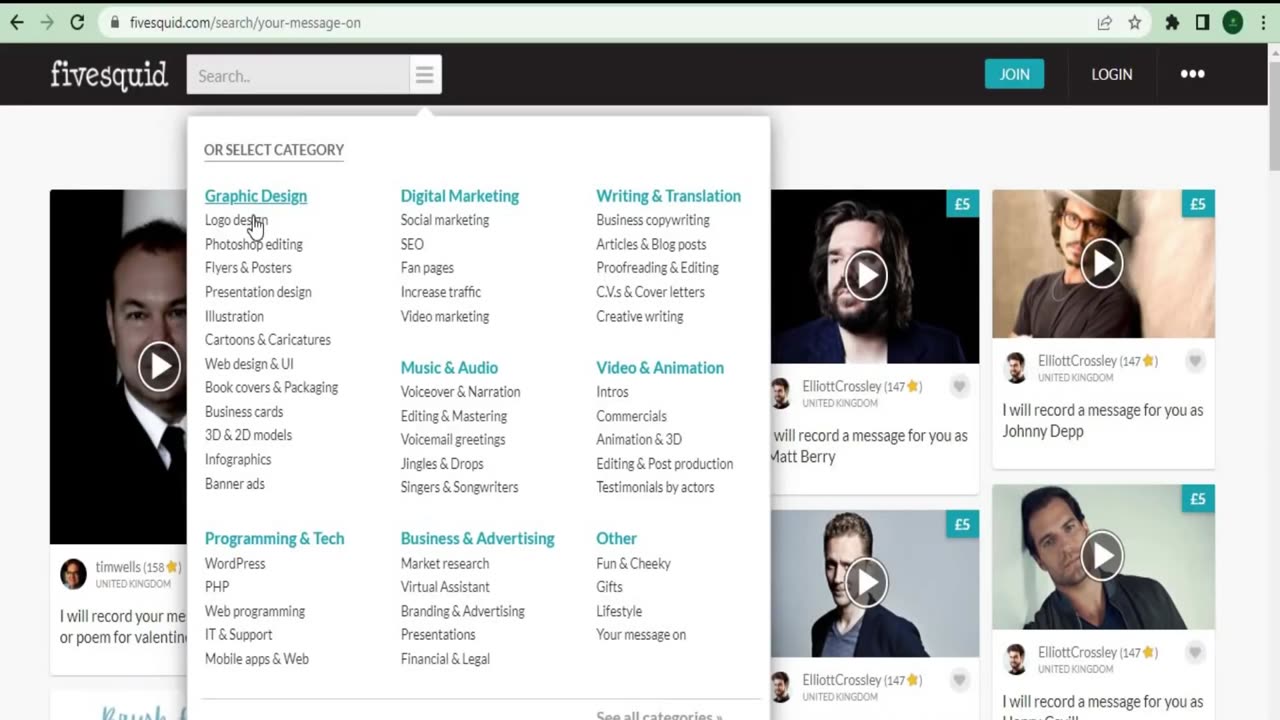Screen dimensions: 1280x720
Task: Open the Chrome three-dot menu
Action: (1262, 22)
